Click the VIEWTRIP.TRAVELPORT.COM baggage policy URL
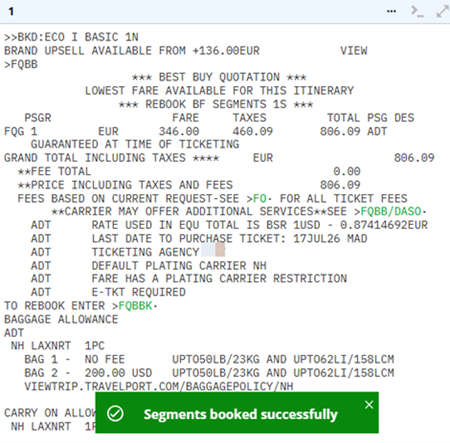450x443 pixels. tap(159, 386)
